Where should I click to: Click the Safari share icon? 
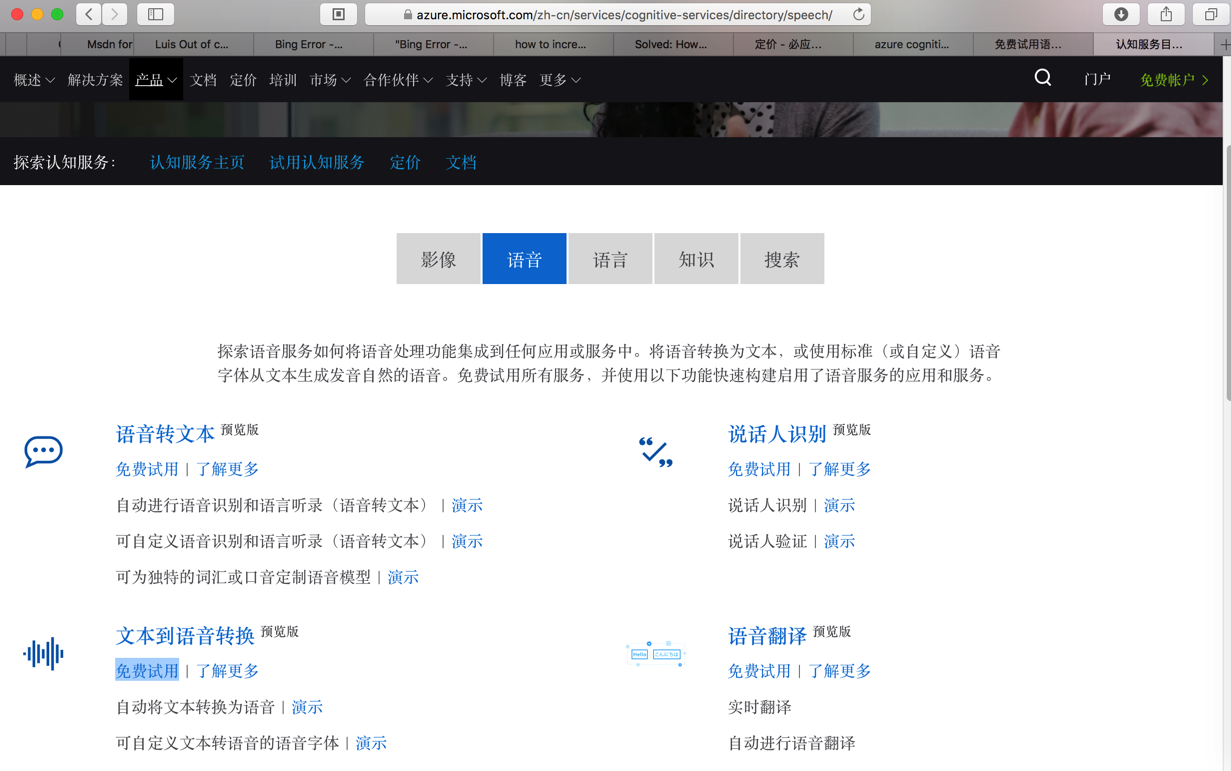1166,14
